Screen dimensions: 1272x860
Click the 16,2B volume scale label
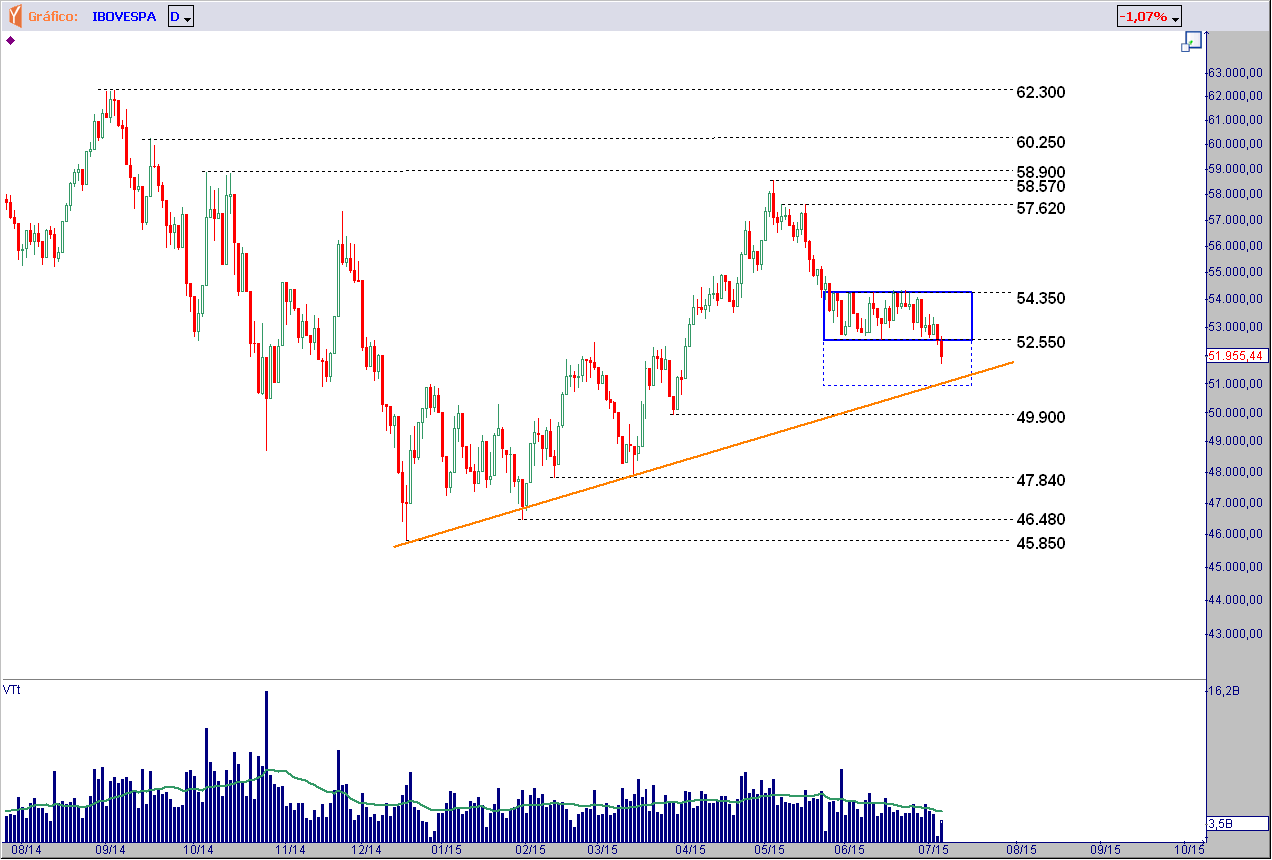coord(1226,691)
